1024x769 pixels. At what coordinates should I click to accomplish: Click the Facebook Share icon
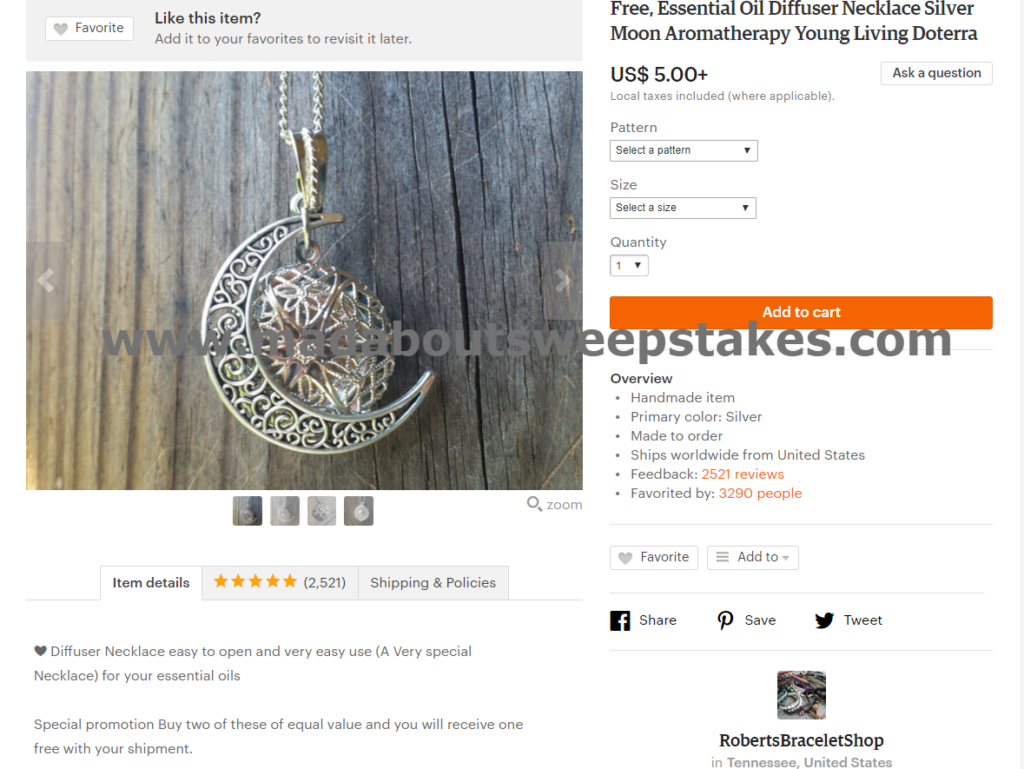point(620,620)
